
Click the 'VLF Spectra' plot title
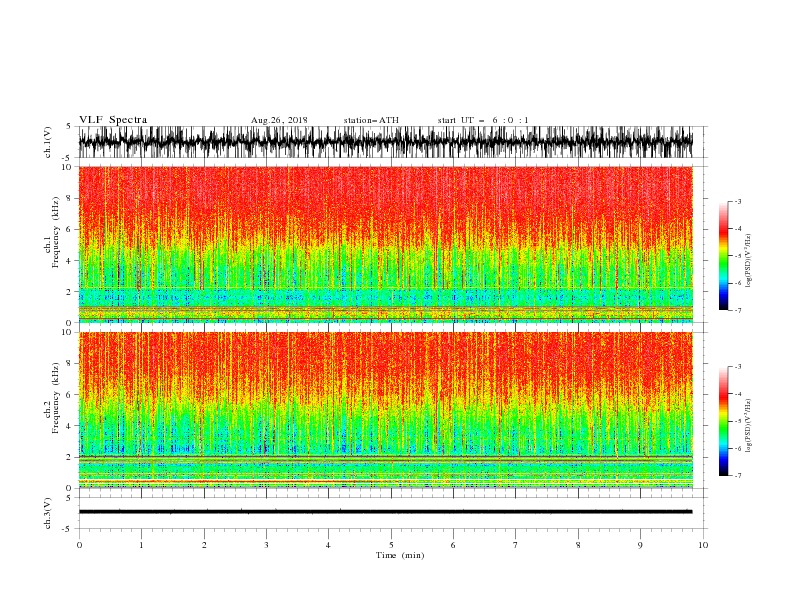113,120
